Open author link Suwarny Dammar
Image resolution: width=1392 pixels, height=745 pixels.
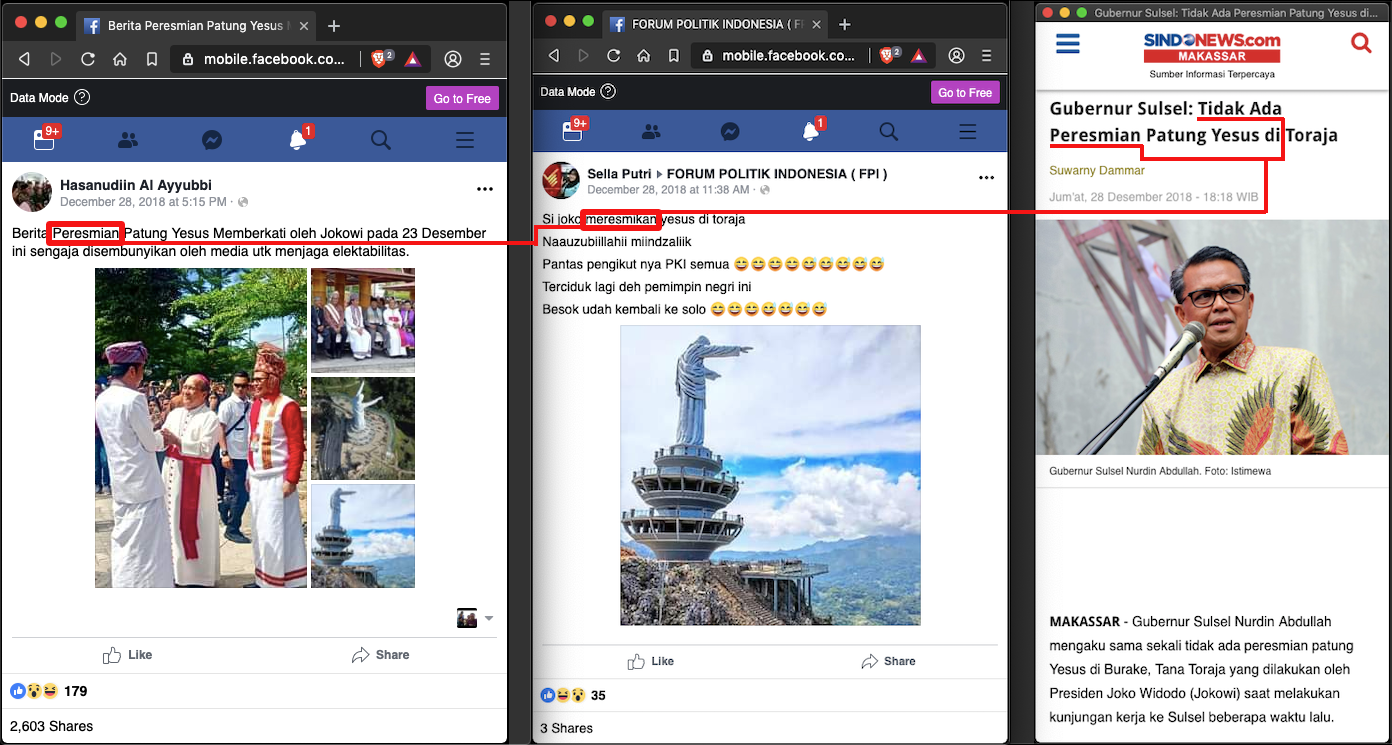1096,170
